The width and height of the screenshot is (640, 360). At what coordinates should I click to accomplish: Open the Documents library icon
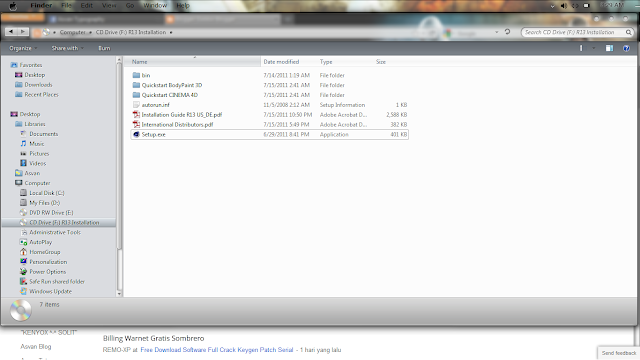click(x=23, y=134)
